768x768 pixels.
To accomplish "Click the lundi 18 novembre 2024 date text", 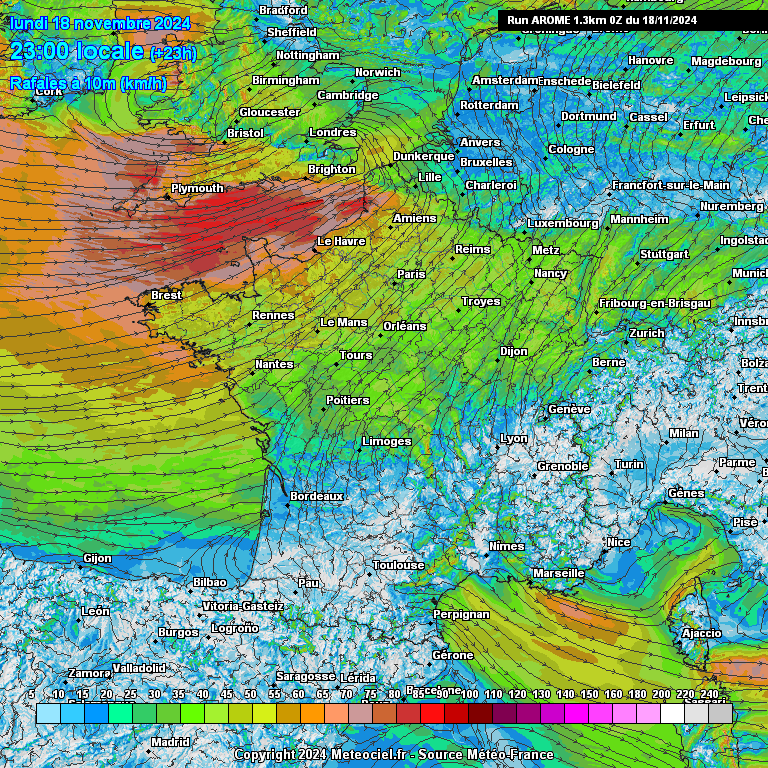I will [x=99, y=22].
